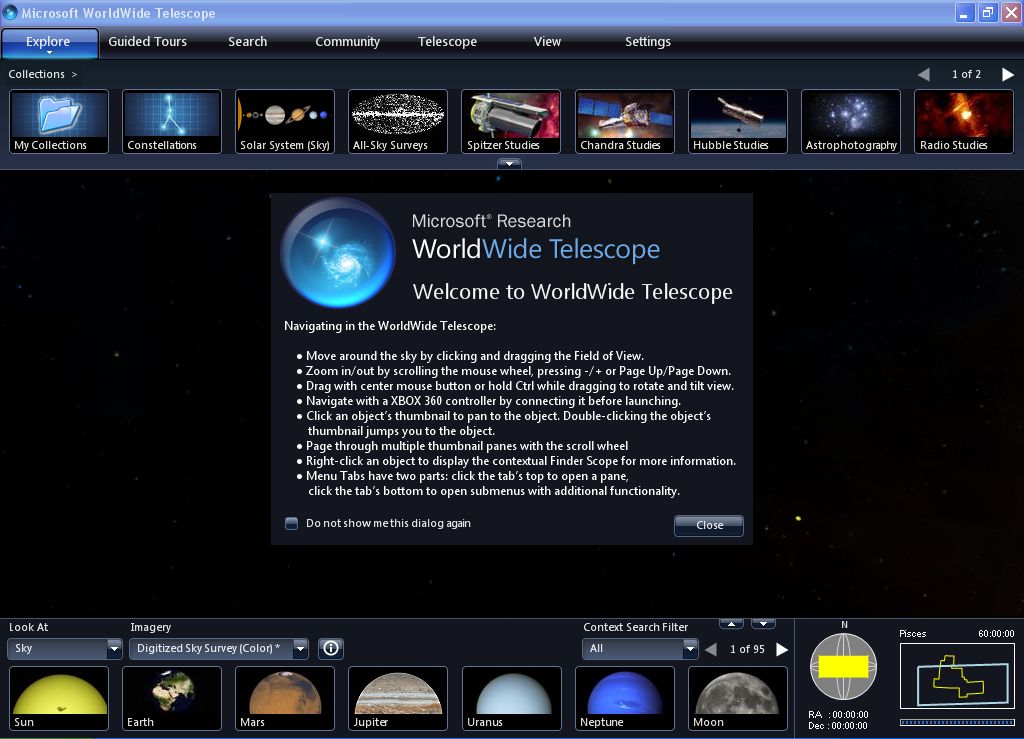Open the Guided Tours tab

tap(148, 41)
